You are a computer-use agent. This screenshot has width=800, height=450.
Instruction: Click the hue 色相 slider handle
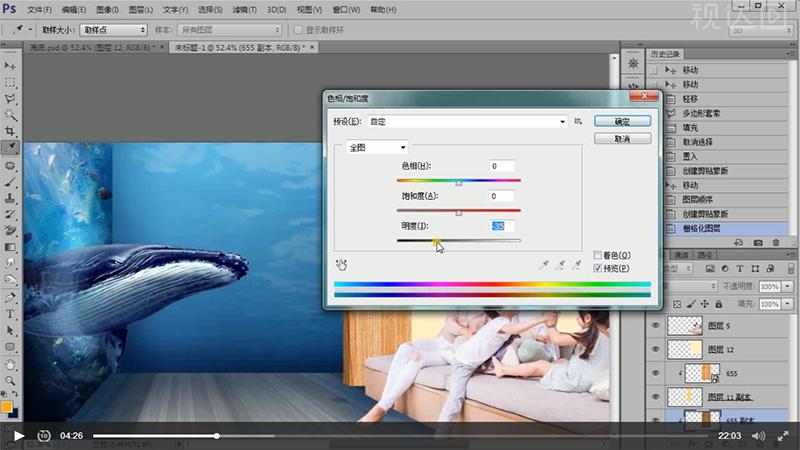click(x=459, y=182)
